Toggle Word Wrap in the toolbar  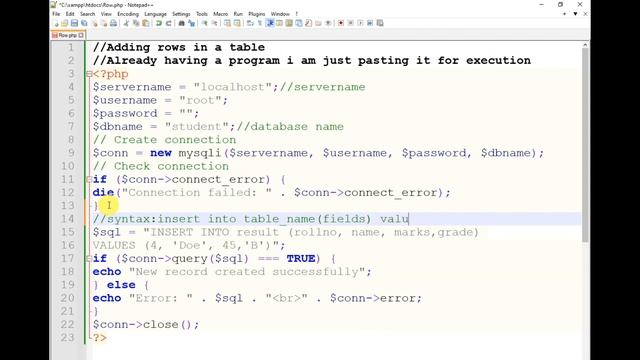(249, 23)
